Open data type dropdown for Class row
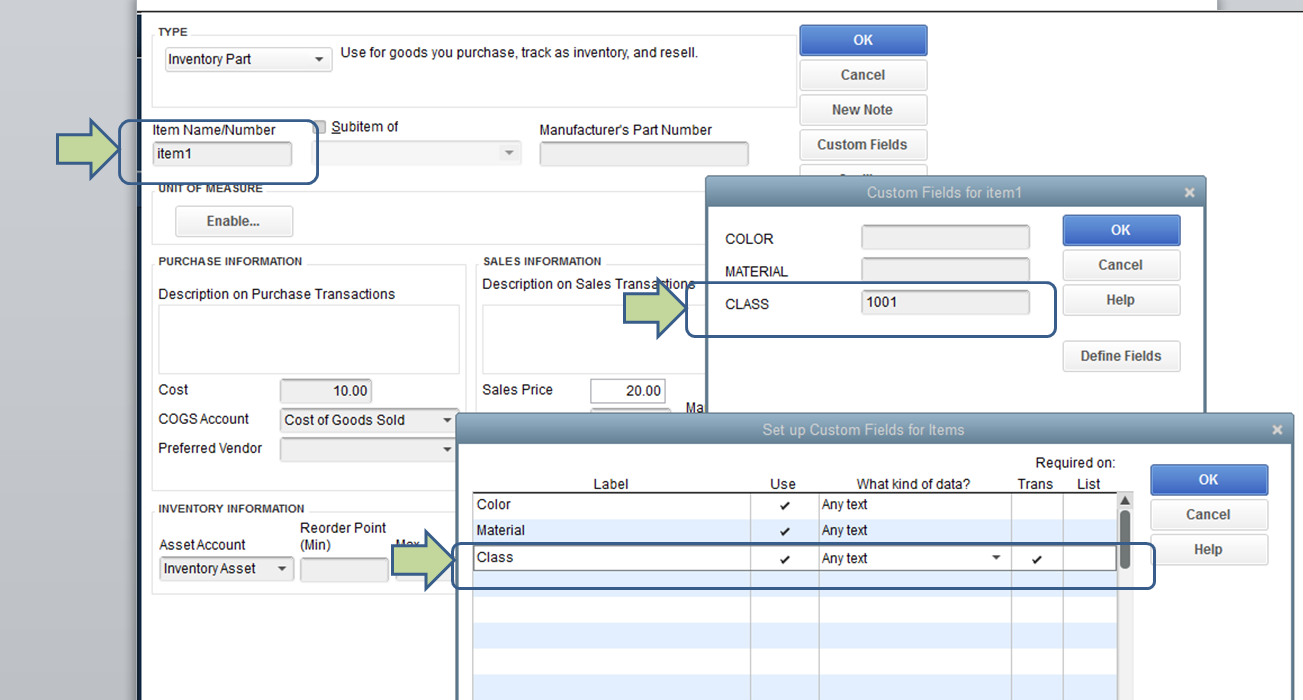1303x700 pixels. (x=996, y=558)
